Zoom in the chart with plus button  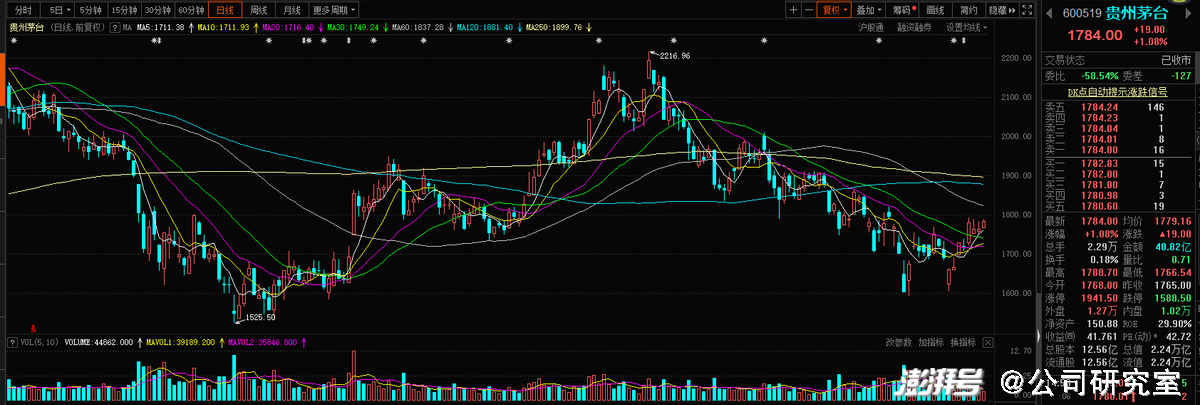point(793,10)
